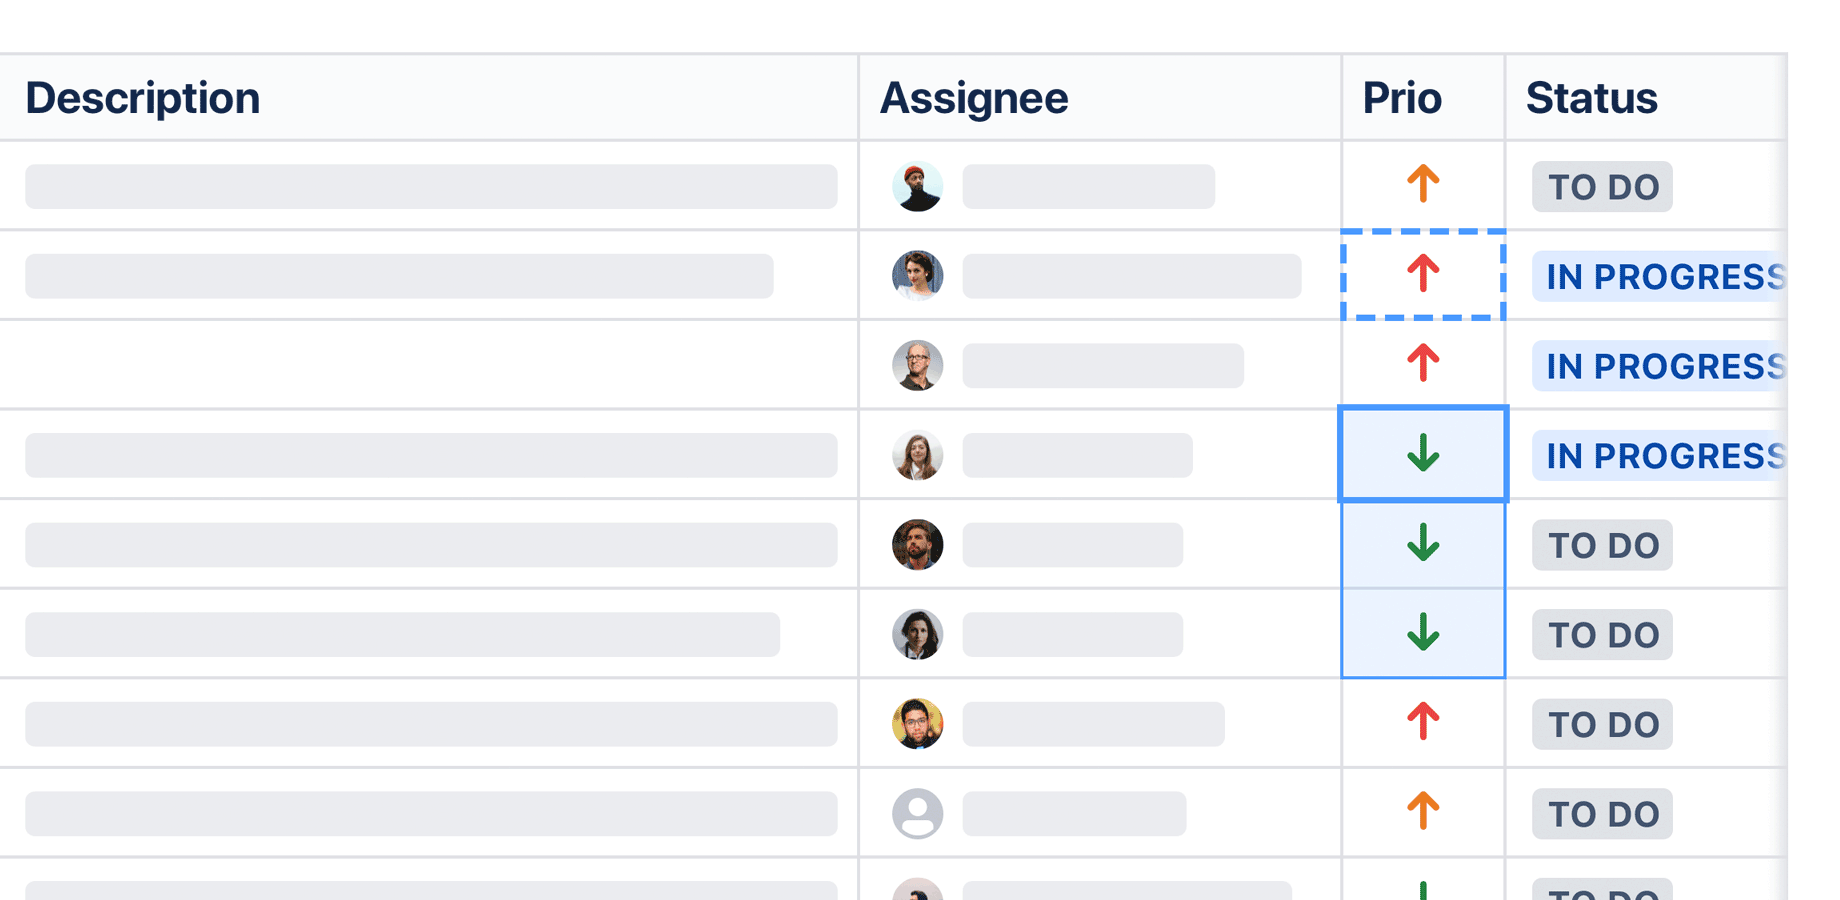Click the red beanie avatar in first row
1840x900 pixels.
coord(917,186)
